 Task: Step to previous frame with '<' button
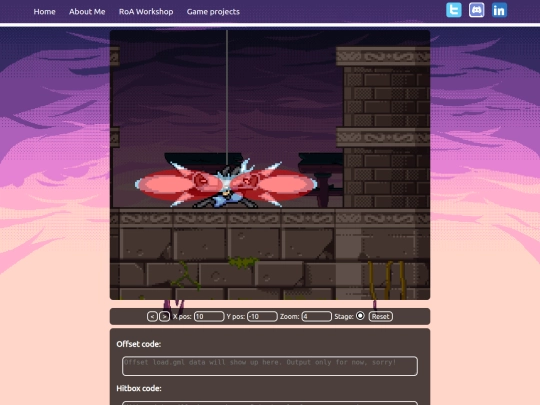[152, 316]
